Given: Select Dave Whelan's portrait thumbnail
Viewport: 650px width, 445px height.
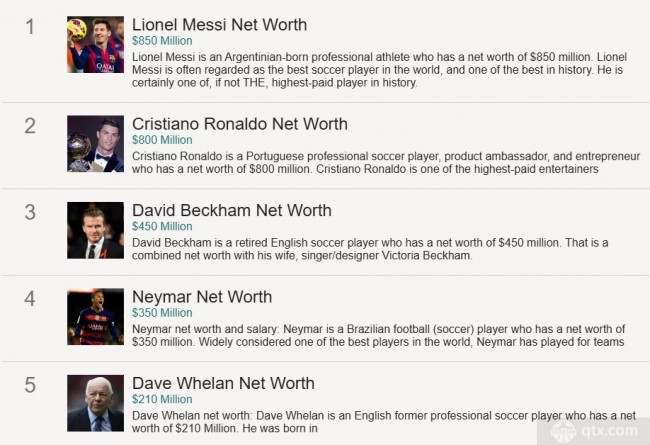Looking at the screenshot, I should click(95, 403).
